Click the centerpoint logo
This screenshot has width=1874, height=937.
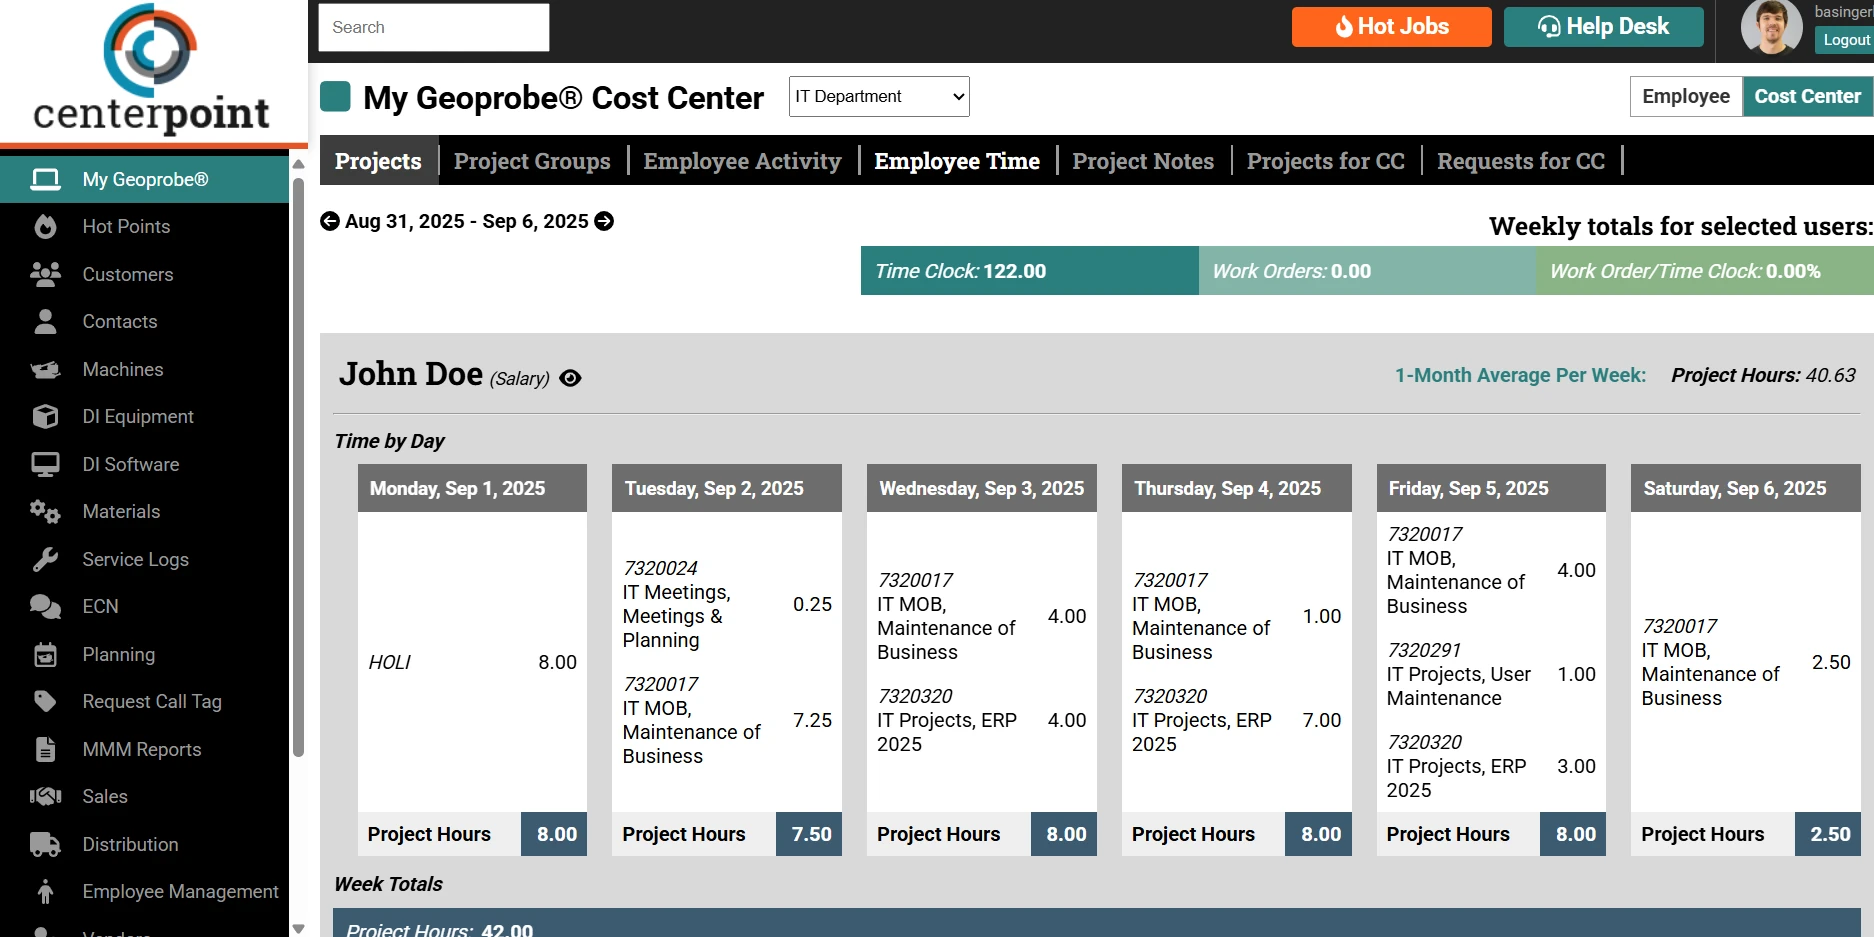[151, 70]
